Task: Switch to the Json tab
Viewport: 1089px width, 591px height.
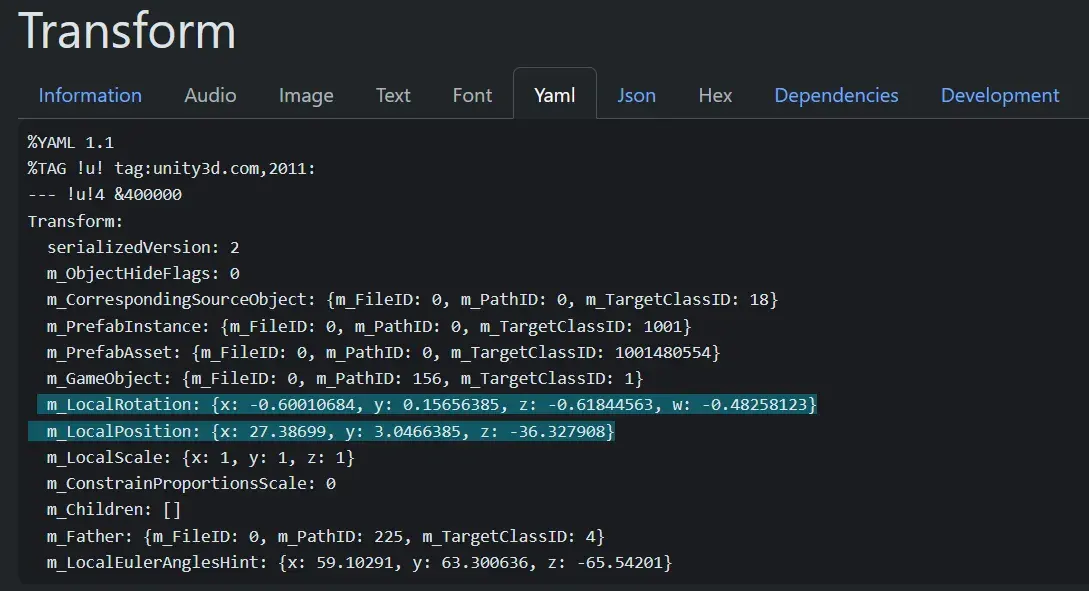Action: coord(636,95)
